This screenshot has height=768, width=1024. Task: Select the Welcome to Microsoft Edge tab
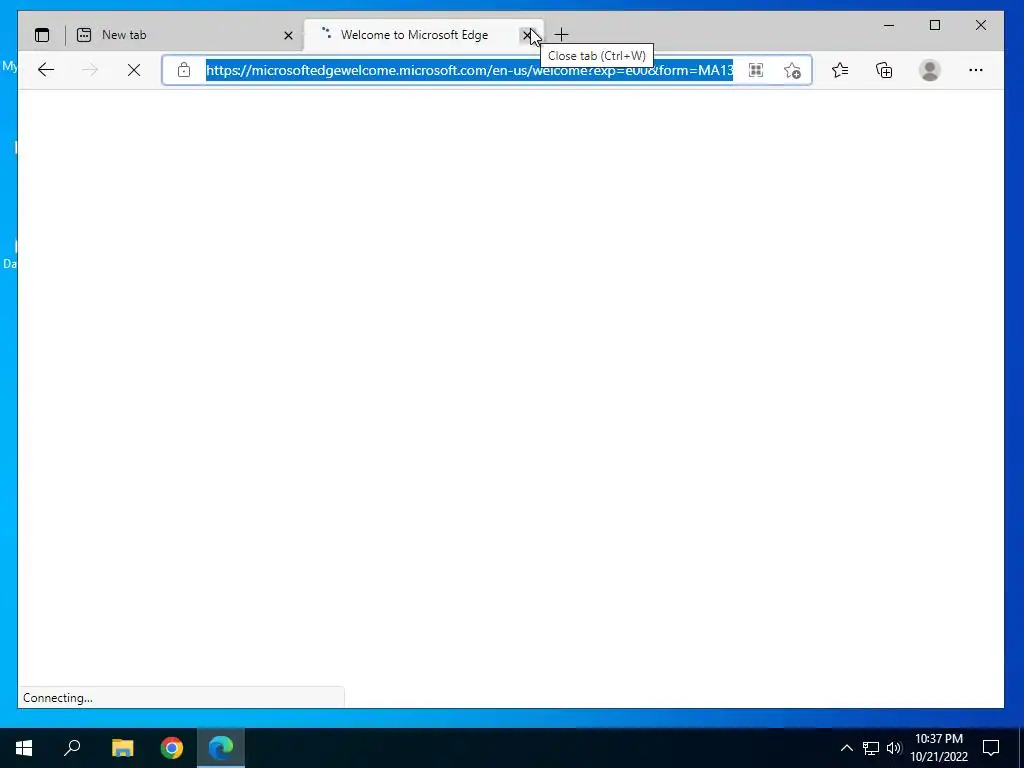click(x=423, y=35)
